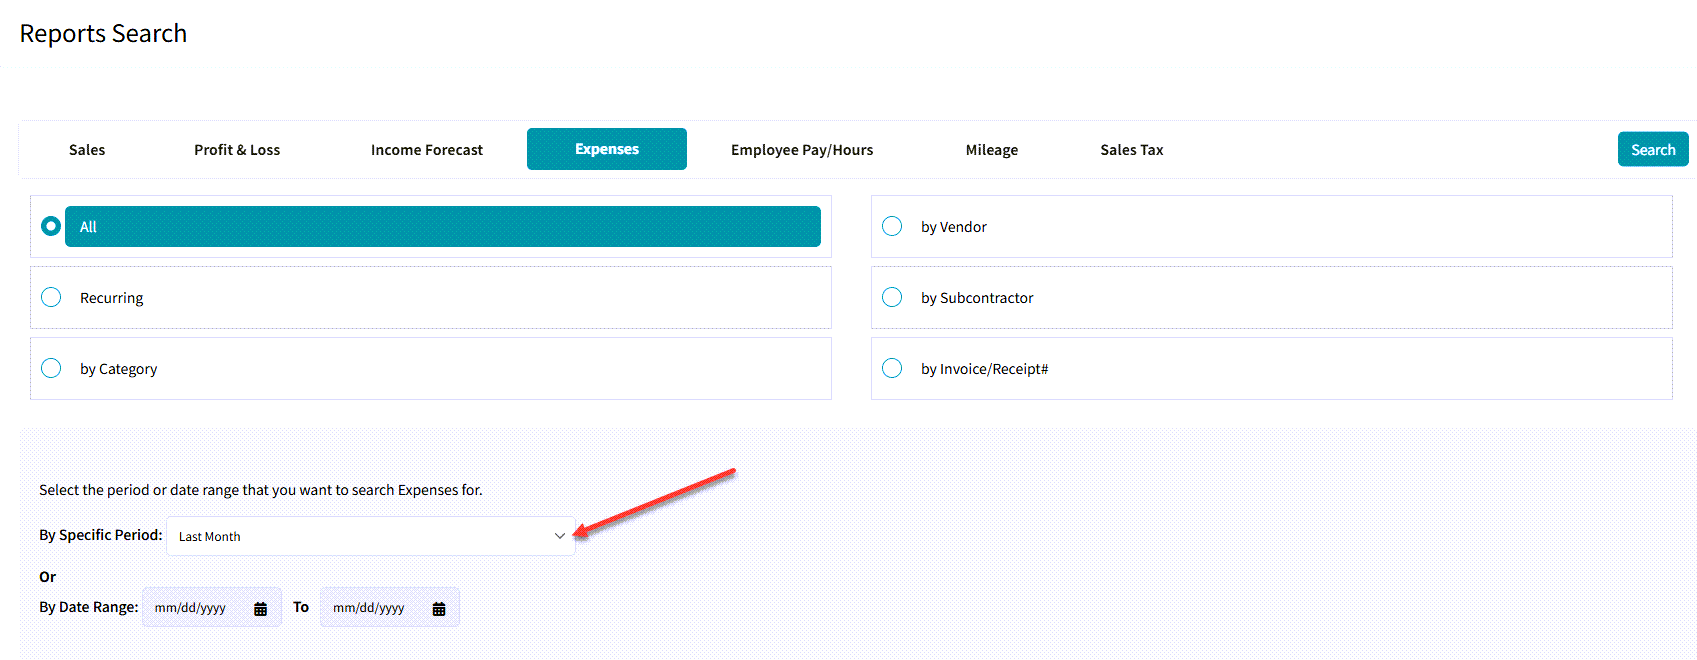Image resolution: width=1697 pixels, height=660 pixels.
Task: Open the Sales Tax tab
Action: 1132,150
